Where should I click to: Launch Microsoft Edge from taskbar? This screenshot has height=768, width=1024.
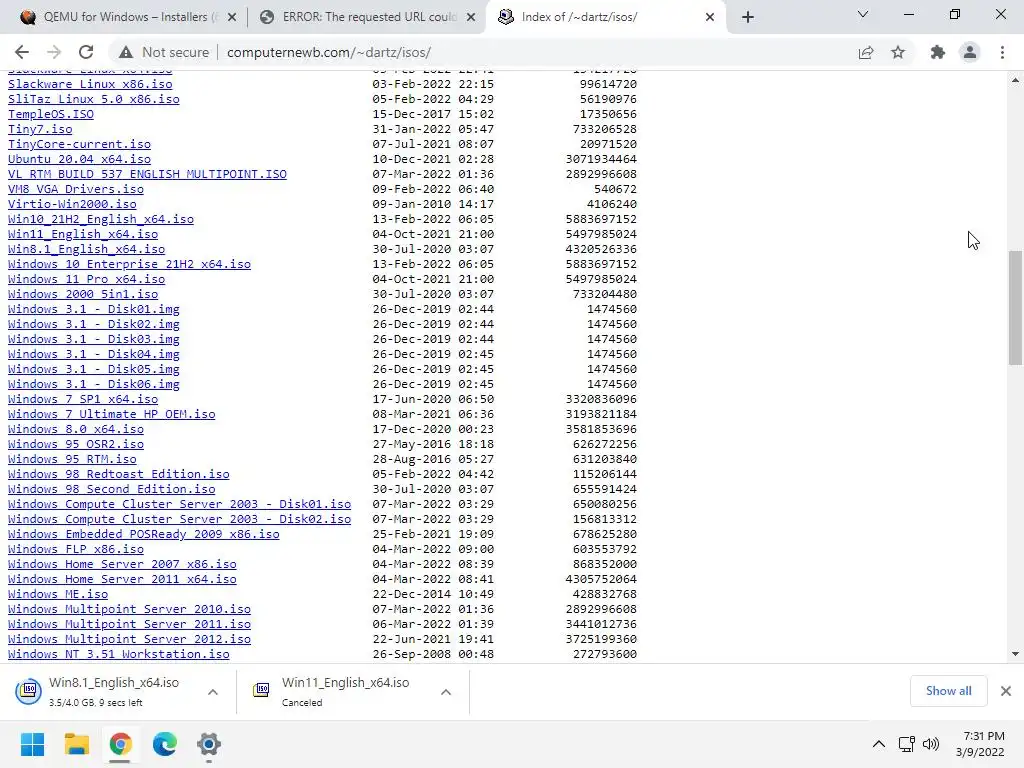[x=165, y=744]
